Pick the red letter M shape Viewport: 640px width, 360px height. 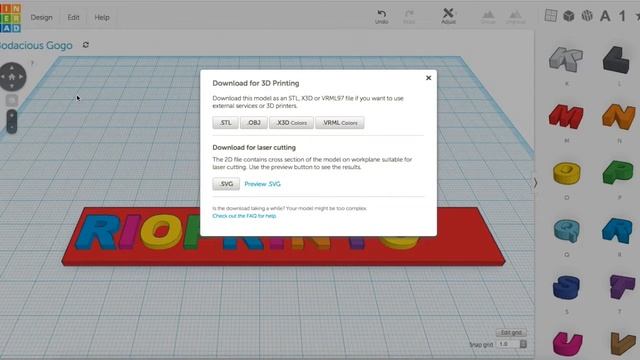click(566, 116)
